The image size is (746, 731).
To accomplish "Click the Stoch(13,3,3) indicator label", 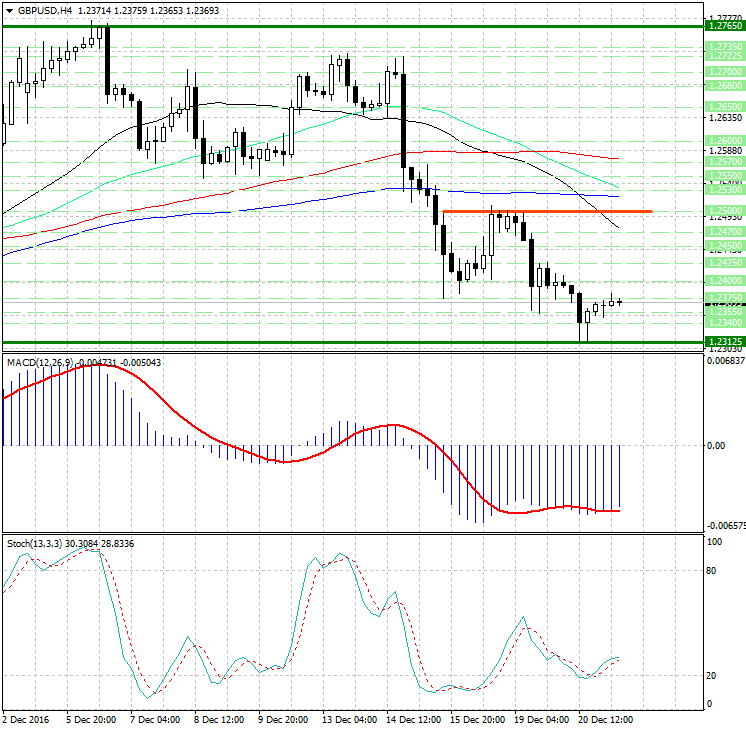I will point(34,543).
